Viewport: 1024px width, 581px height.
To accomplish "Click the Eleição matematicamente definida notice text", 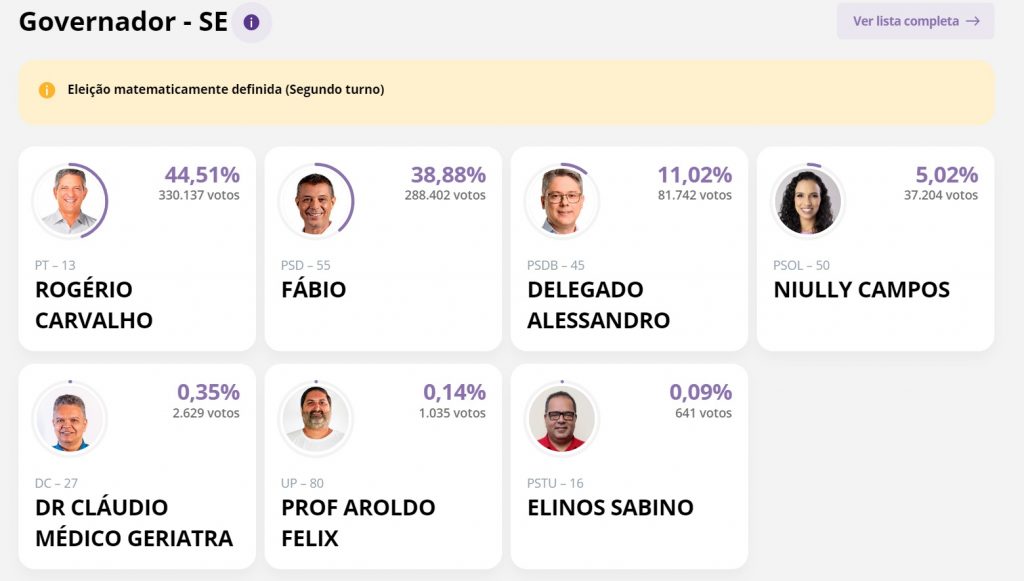I will coord(226,90).
